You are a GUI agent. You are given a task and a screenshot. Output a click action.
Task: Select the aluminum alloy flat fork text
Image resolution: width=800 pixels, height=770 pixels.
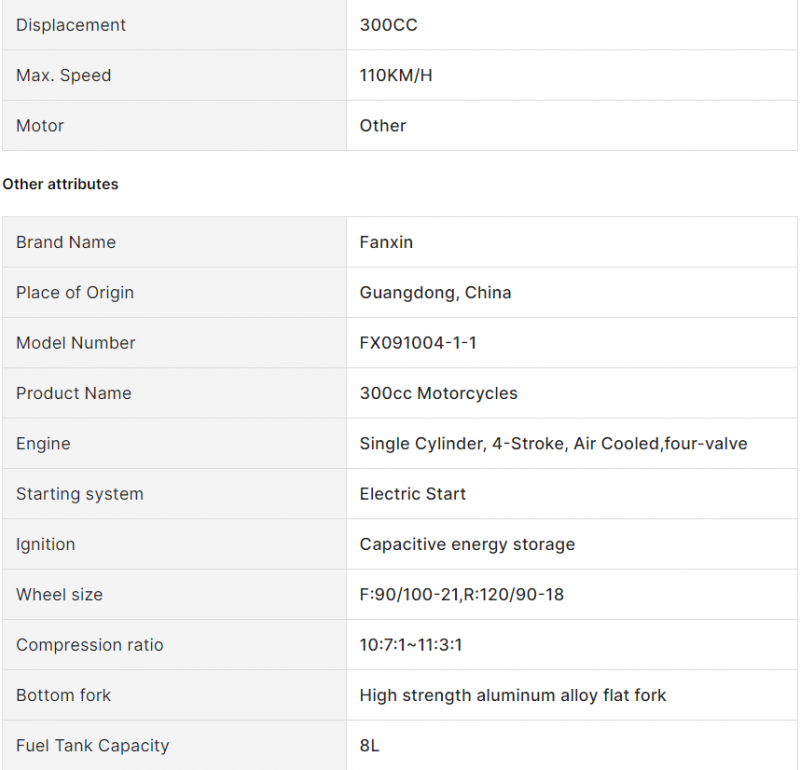[x=571, y=695]
